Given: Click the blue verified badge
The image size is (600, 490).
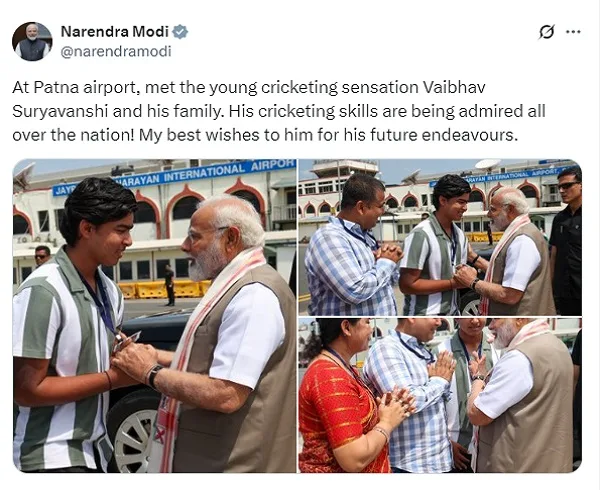Looking at the screenshot, I should [180, 32].
